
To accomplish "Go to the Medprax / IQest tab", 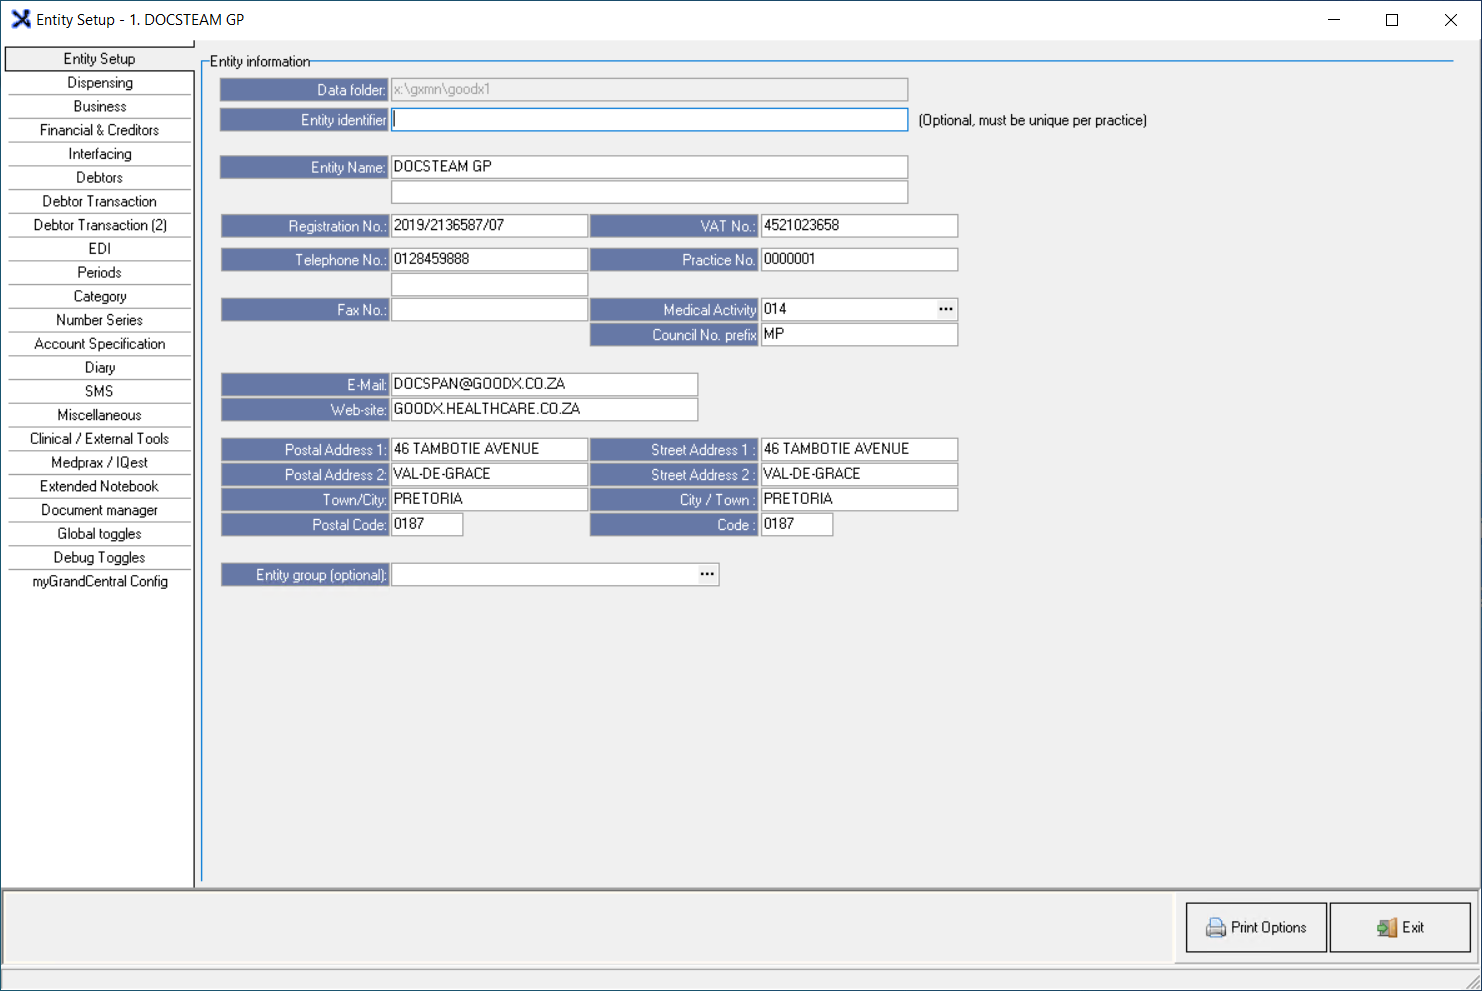I will point(99,463).
